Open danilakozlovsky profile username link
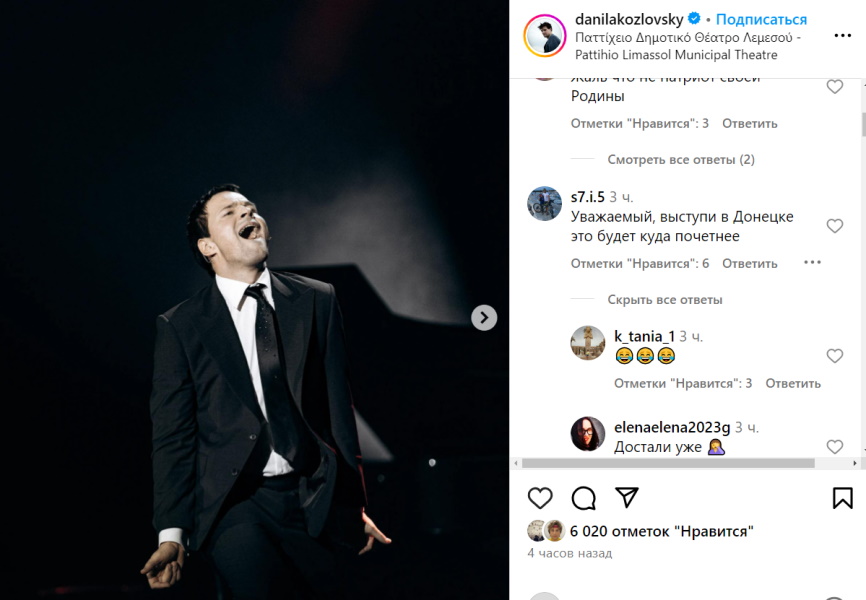Viewport: 866px width, 600px height. pos(629,20)
